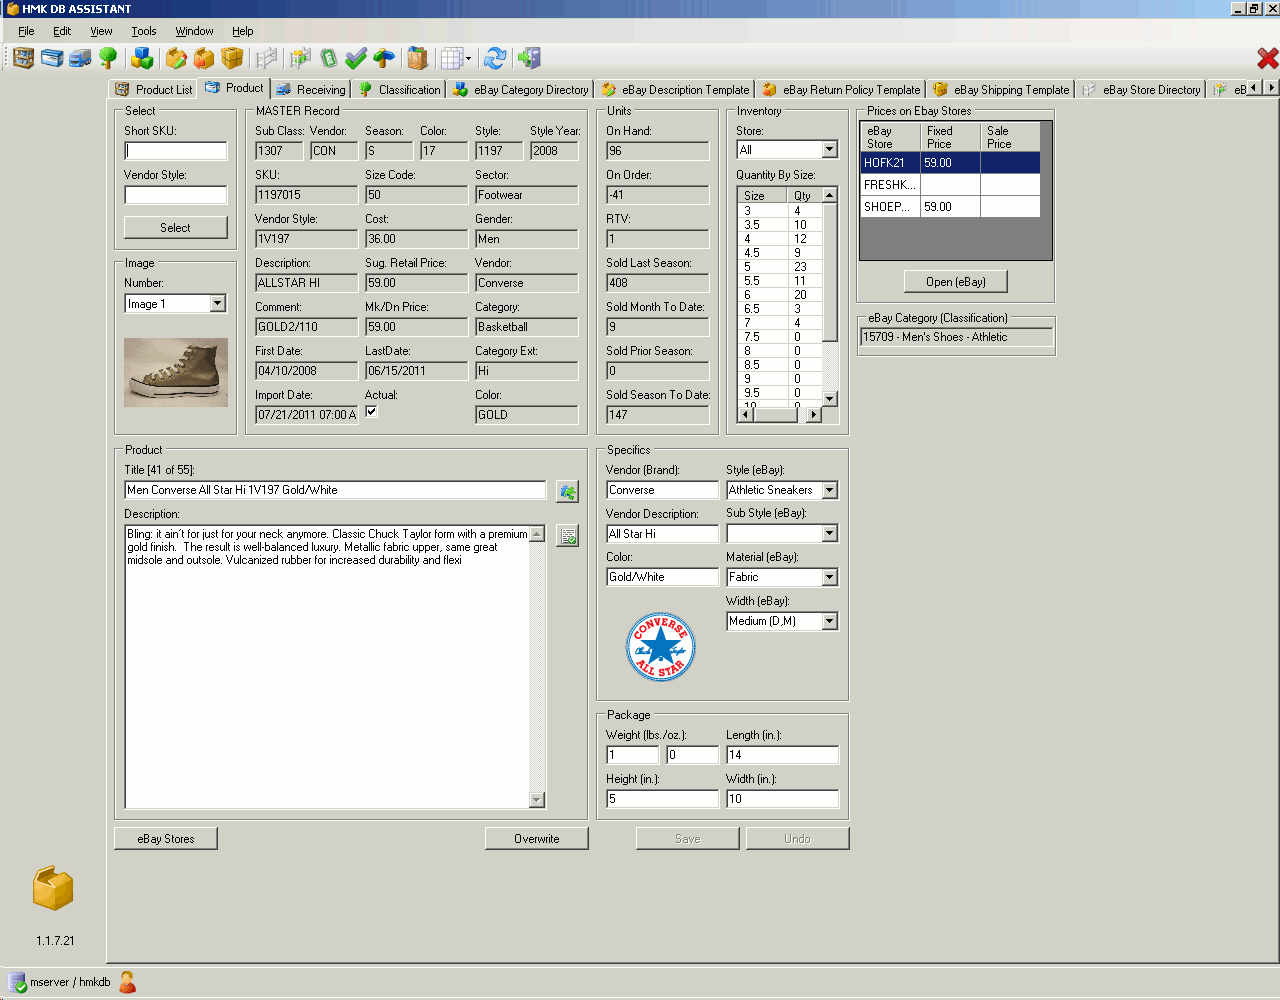
Task: Click the gold sneaker product image
Action: tap(176, 372)
